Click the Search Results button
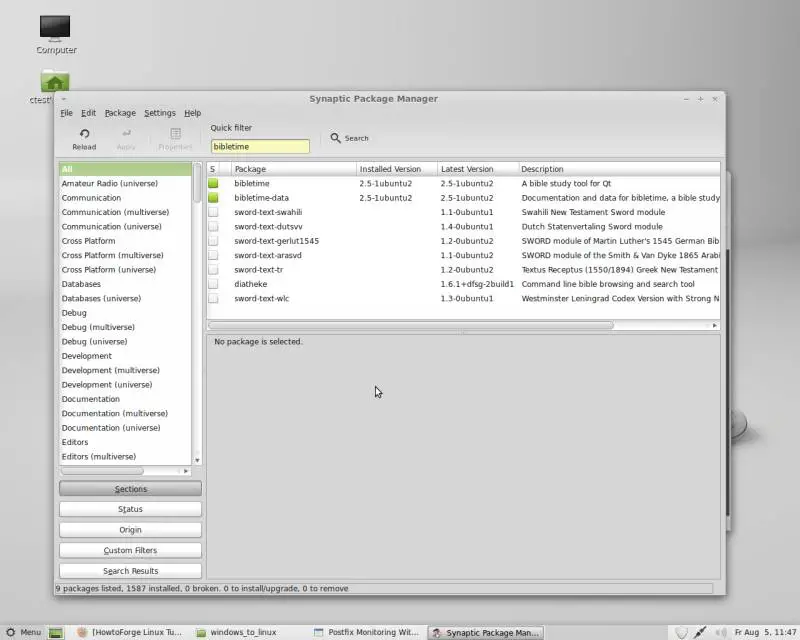 pyautogui.click(x=131, y=571)
